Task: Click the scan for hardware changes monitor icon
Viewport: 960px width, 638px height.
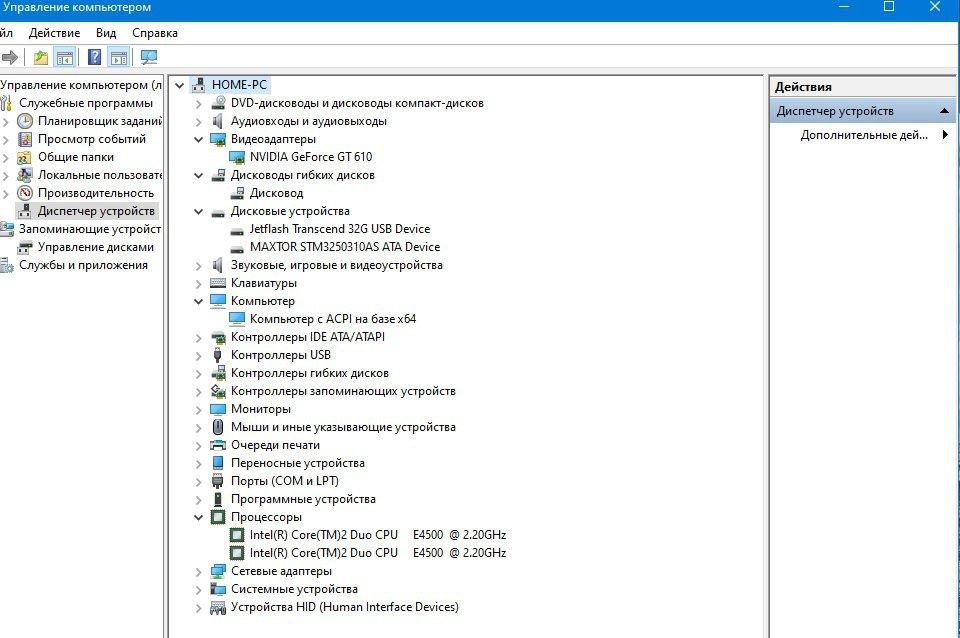Action: [149, 58]
